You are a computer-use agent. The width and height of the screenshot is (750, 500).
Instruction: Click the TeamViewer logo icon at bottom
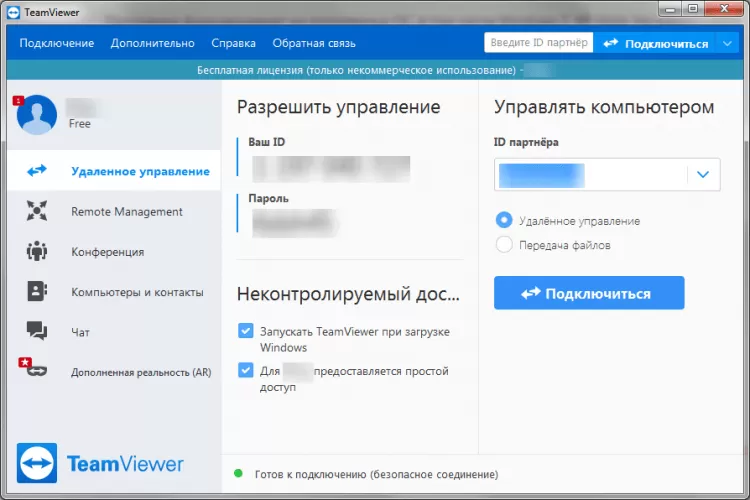pos(37,463)
